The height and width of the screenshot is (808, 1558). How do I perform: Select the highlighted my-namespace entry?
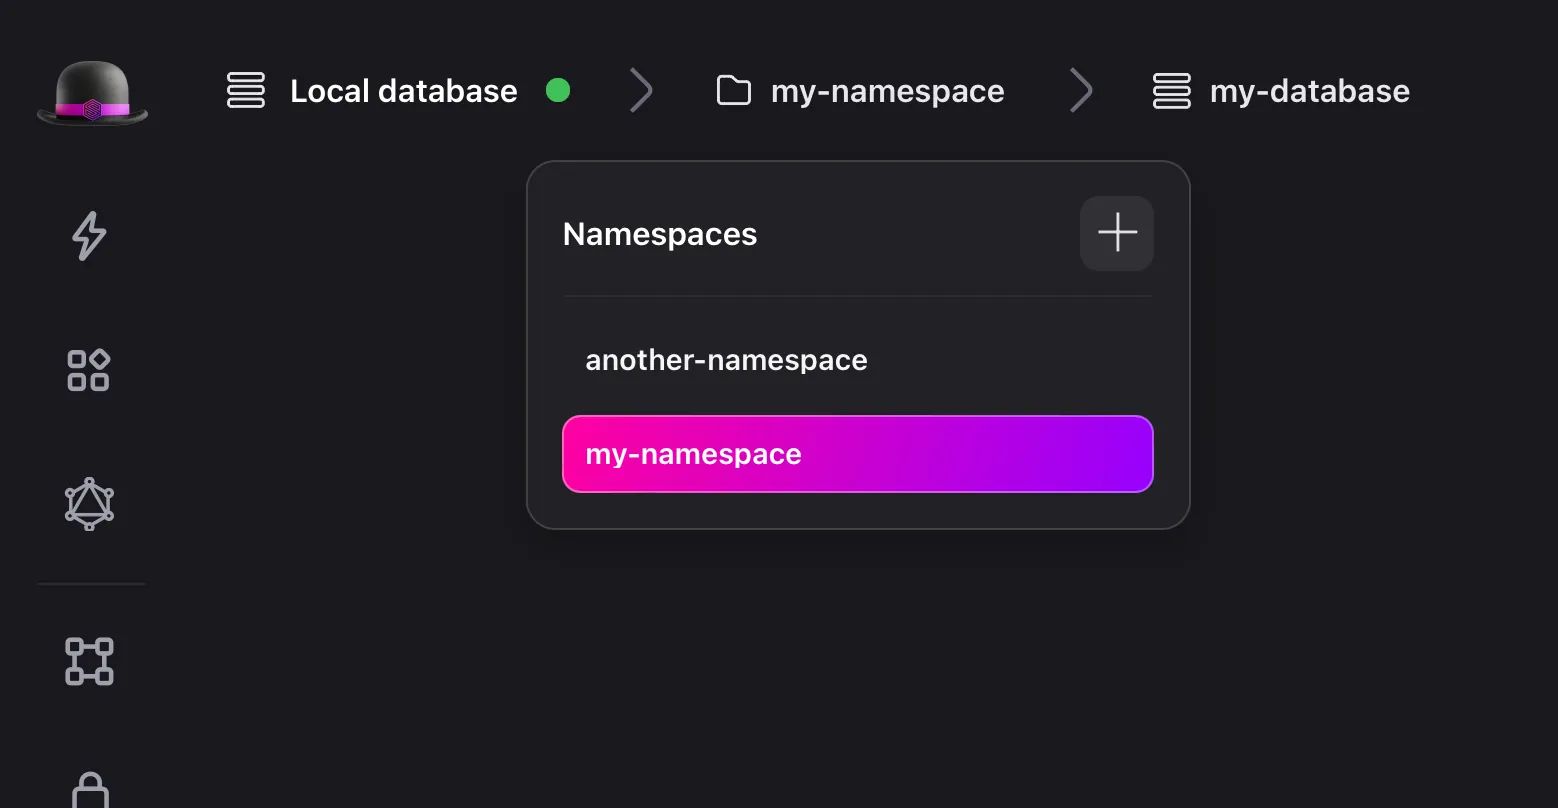pos(857,453)
